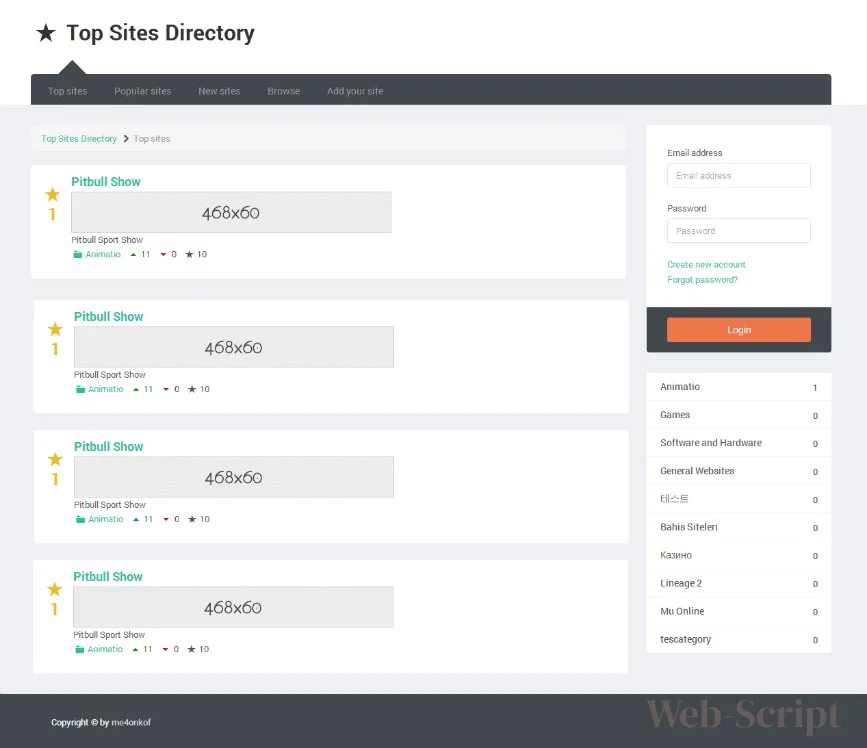Screen dimensions: 867x748
Task: Click the gold star on the second listing
Action: (x=55, y=329)
